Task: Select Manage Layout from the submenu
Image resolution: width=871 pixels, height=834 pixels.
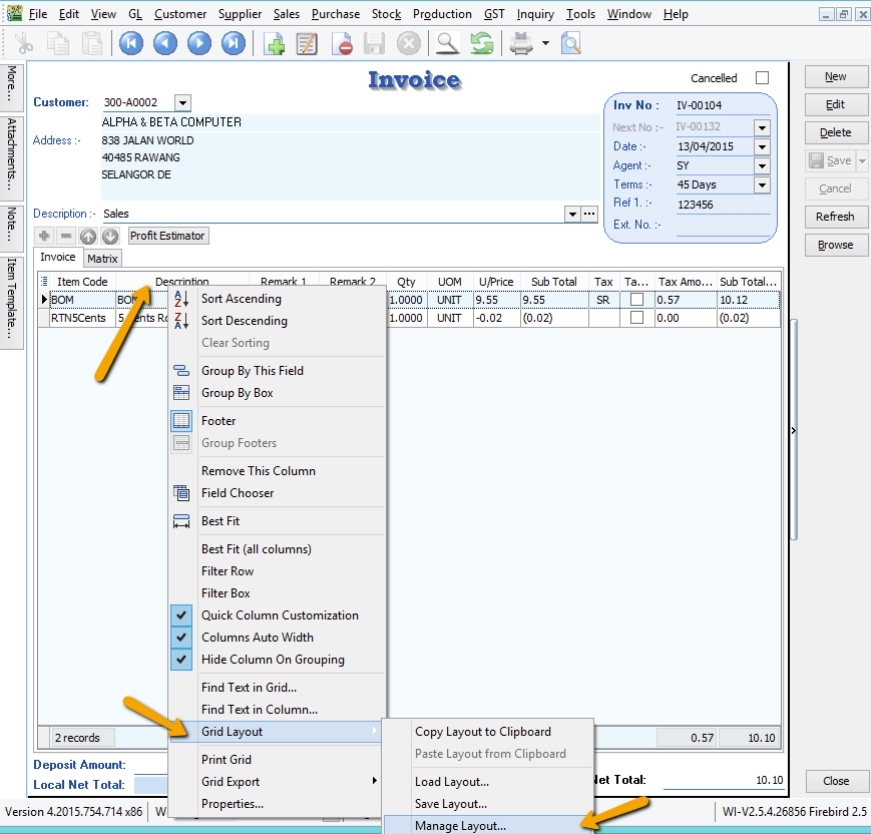Action: 465,827
